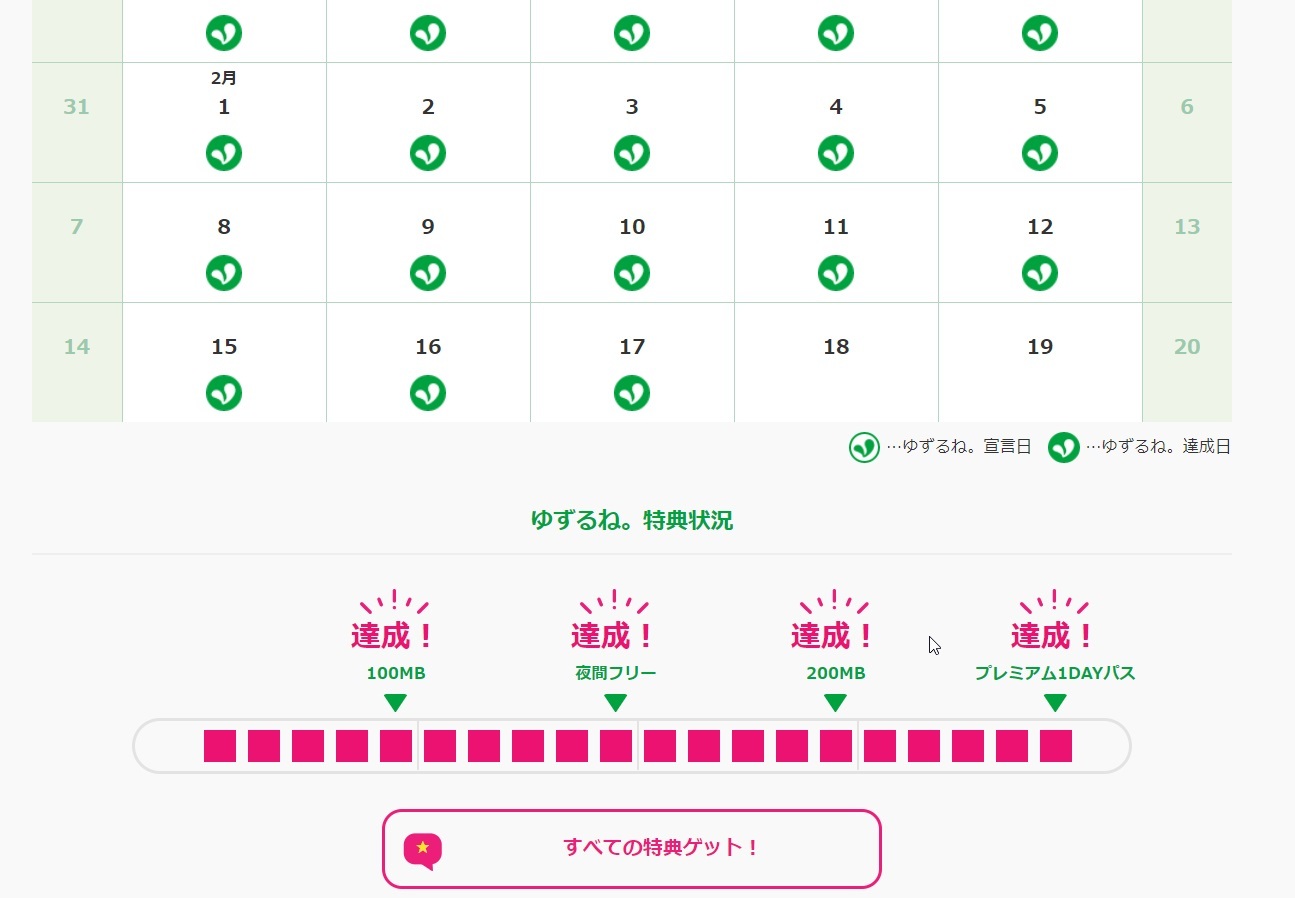Click the ゆずるね。達成日 legend icon
1295x898 pixels.
(x=1064, y=447)
